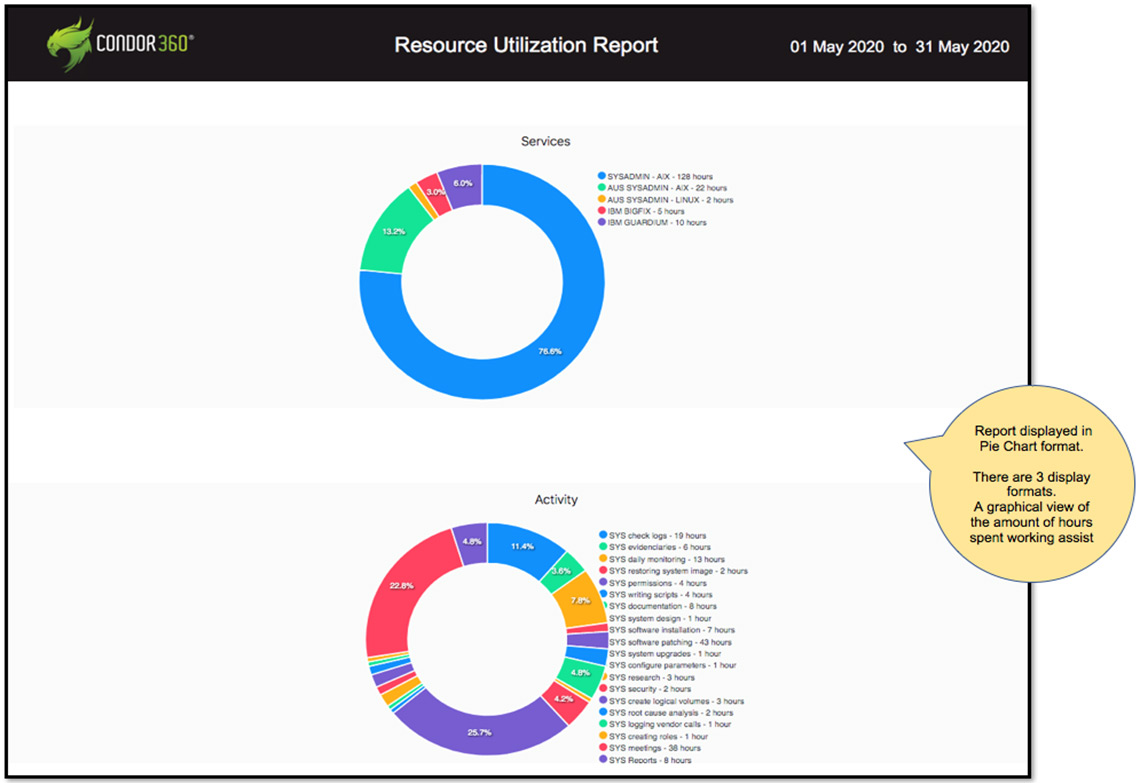This screenshot has height=783, width=1140.
Task: Click the blue dot beside SYSADMIN - AIX legend
Action: [602, 176]
